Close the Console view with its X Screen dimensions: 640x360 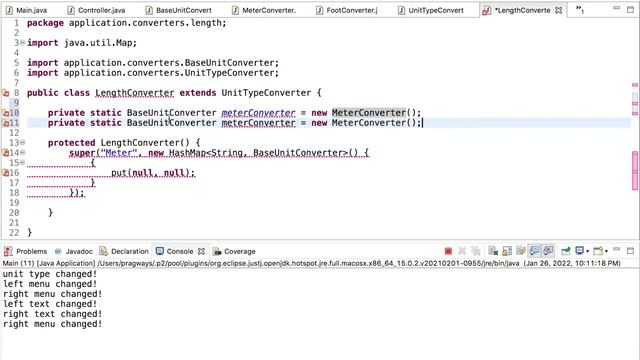pos(201,251)
